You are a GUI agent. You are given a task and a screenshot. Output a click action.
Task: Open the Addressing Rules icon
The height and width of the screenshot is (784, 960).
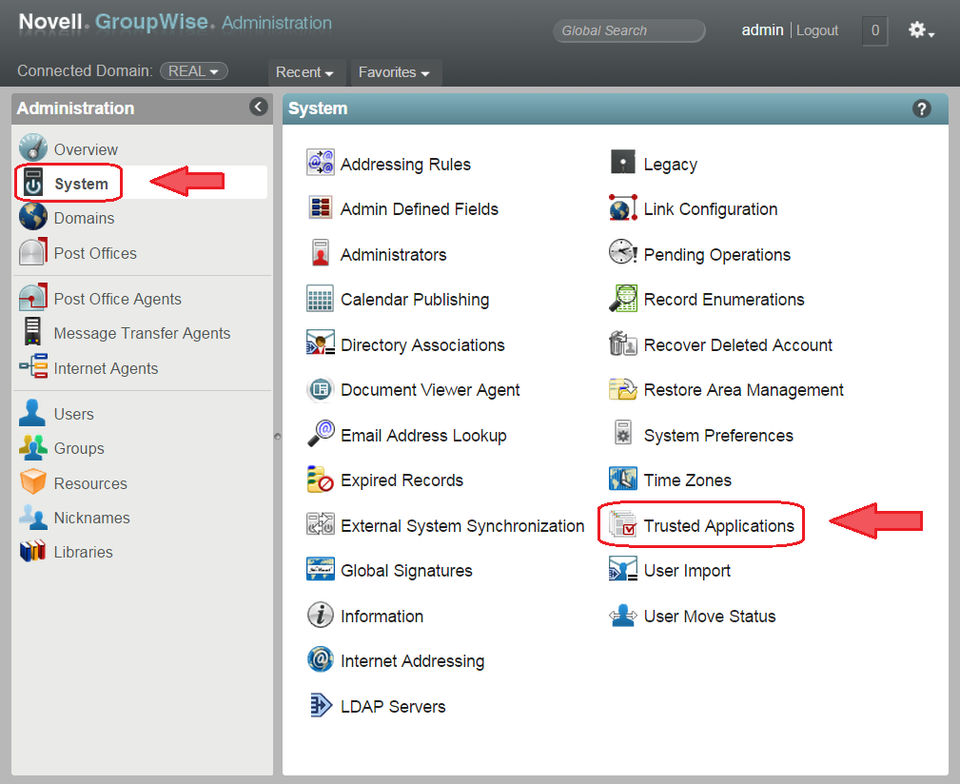pyautogui.click(x=320, y=163)
